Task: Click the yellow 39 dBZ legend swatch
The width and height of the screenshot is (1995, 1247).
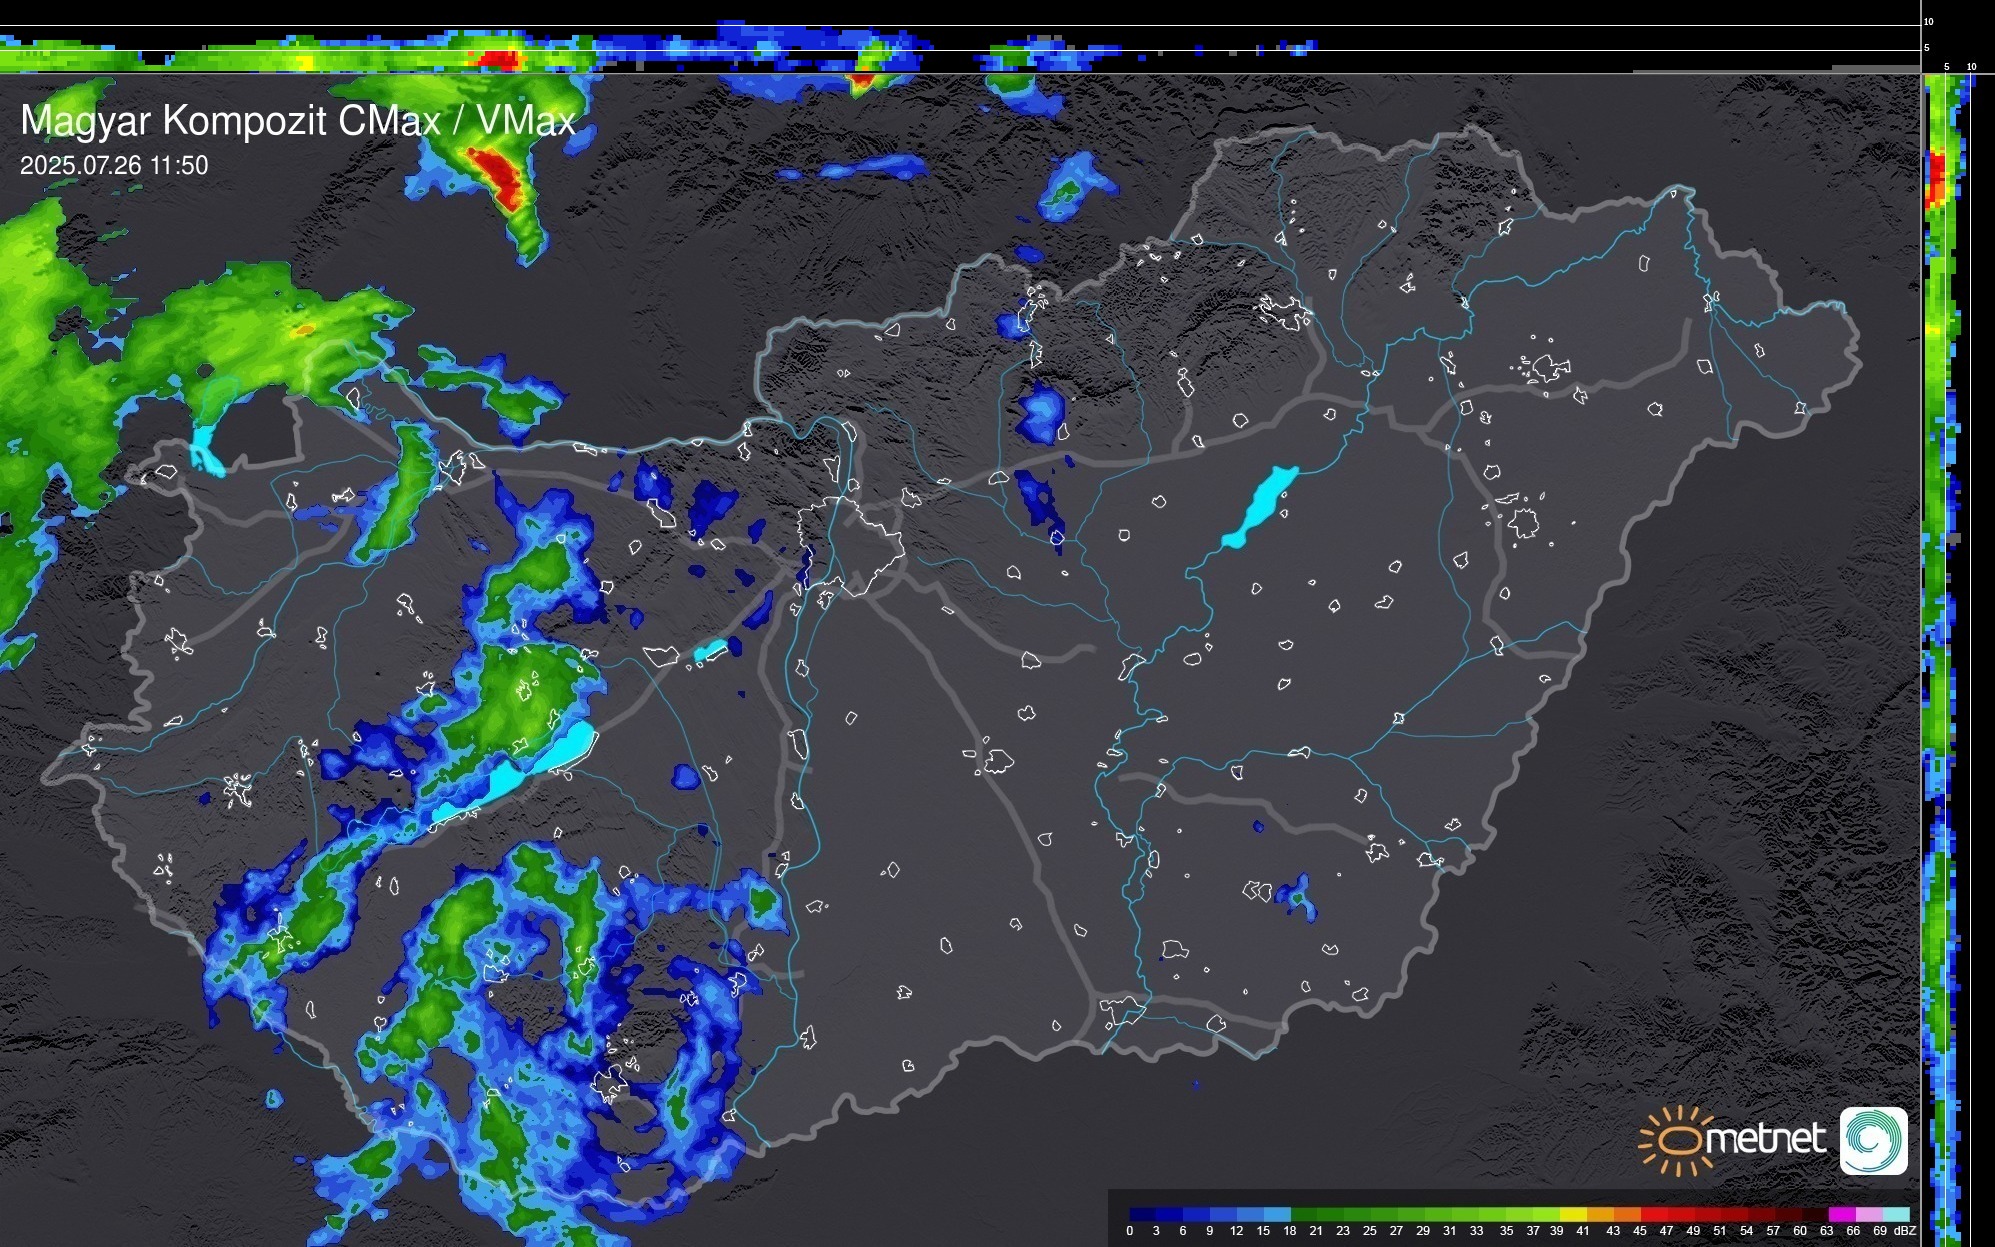Action: [x=1573, y=1214]
